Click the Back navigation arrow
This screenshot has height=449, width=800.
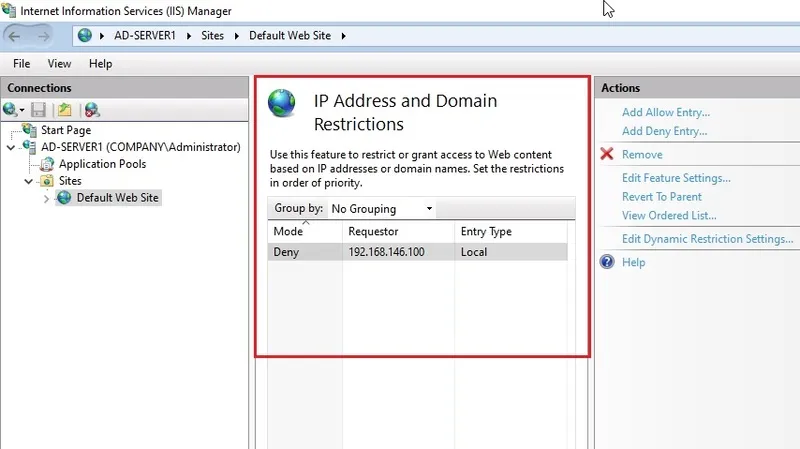(x=14, y=36)
